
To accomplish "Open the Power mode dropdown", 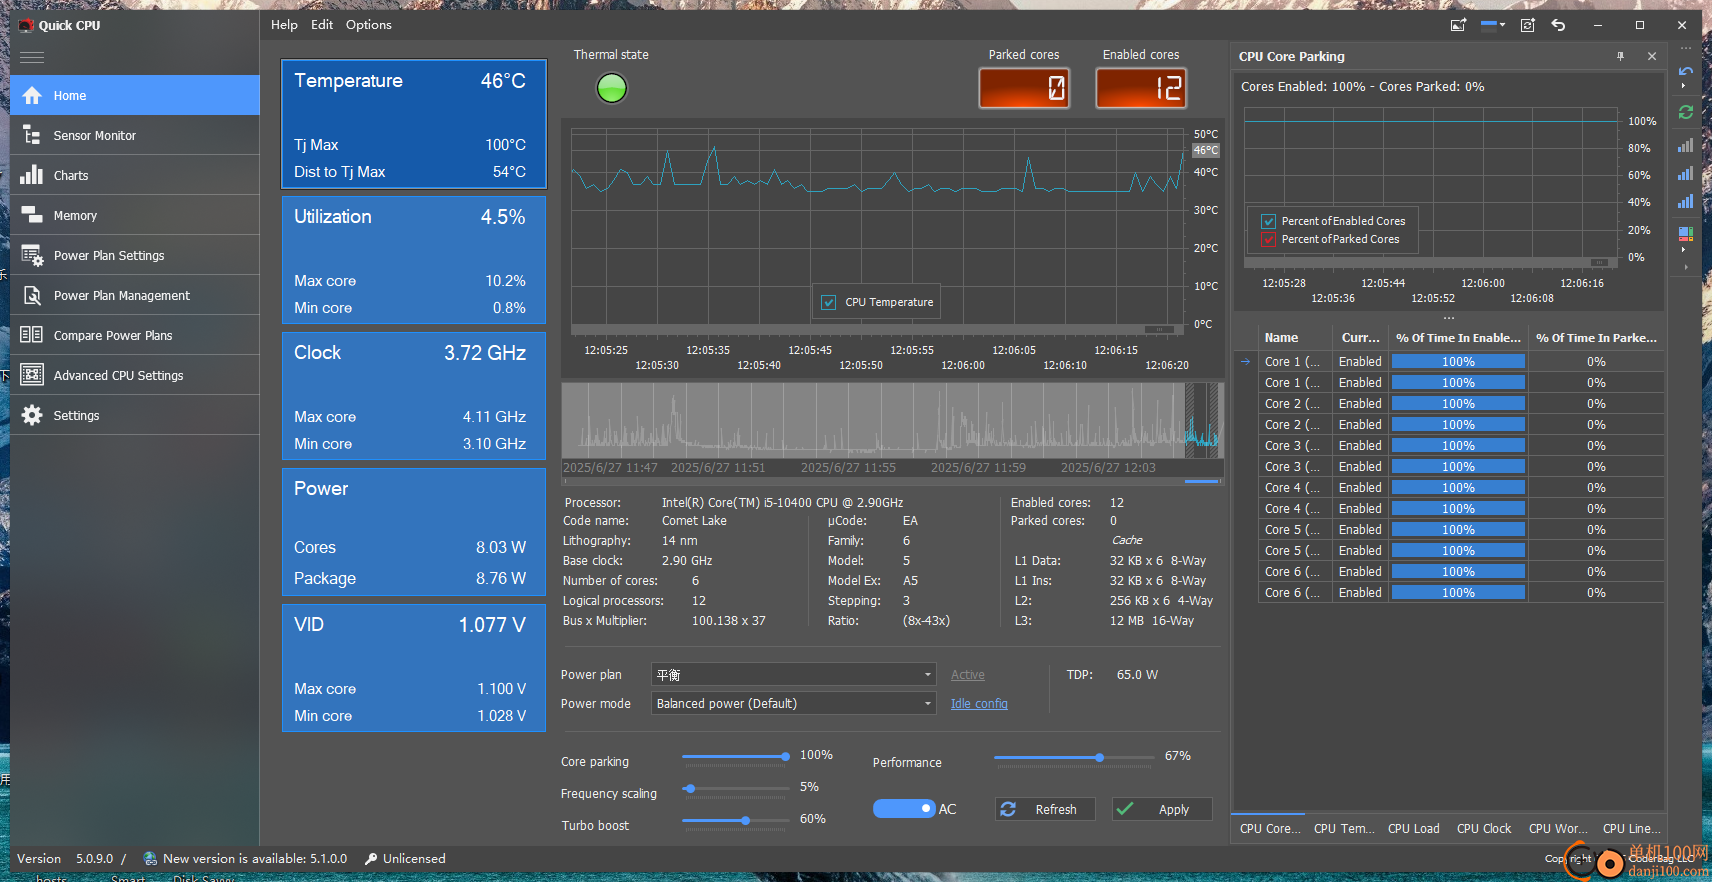I will [794, 704].
